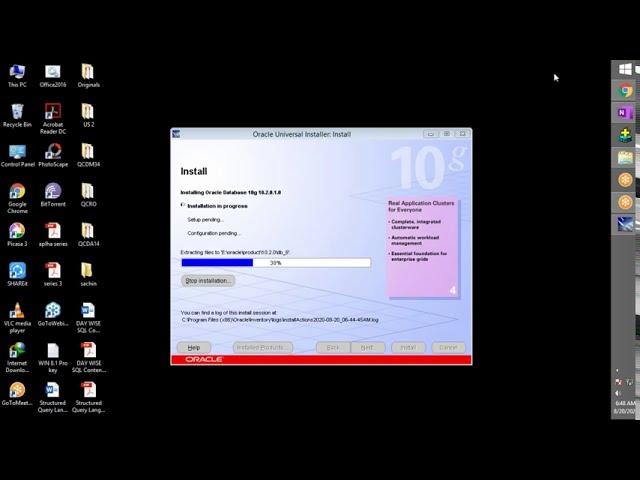Switch to OneNote in the taskbar
Viewport: 640px width, 480px height.
point(625,113)
